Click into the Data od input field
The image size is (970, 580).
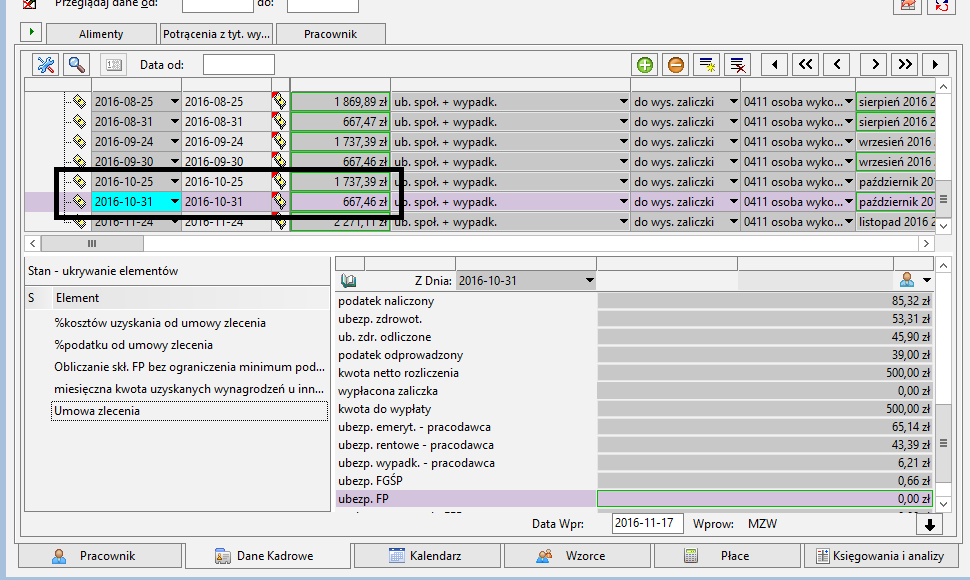tap(238, 65)
